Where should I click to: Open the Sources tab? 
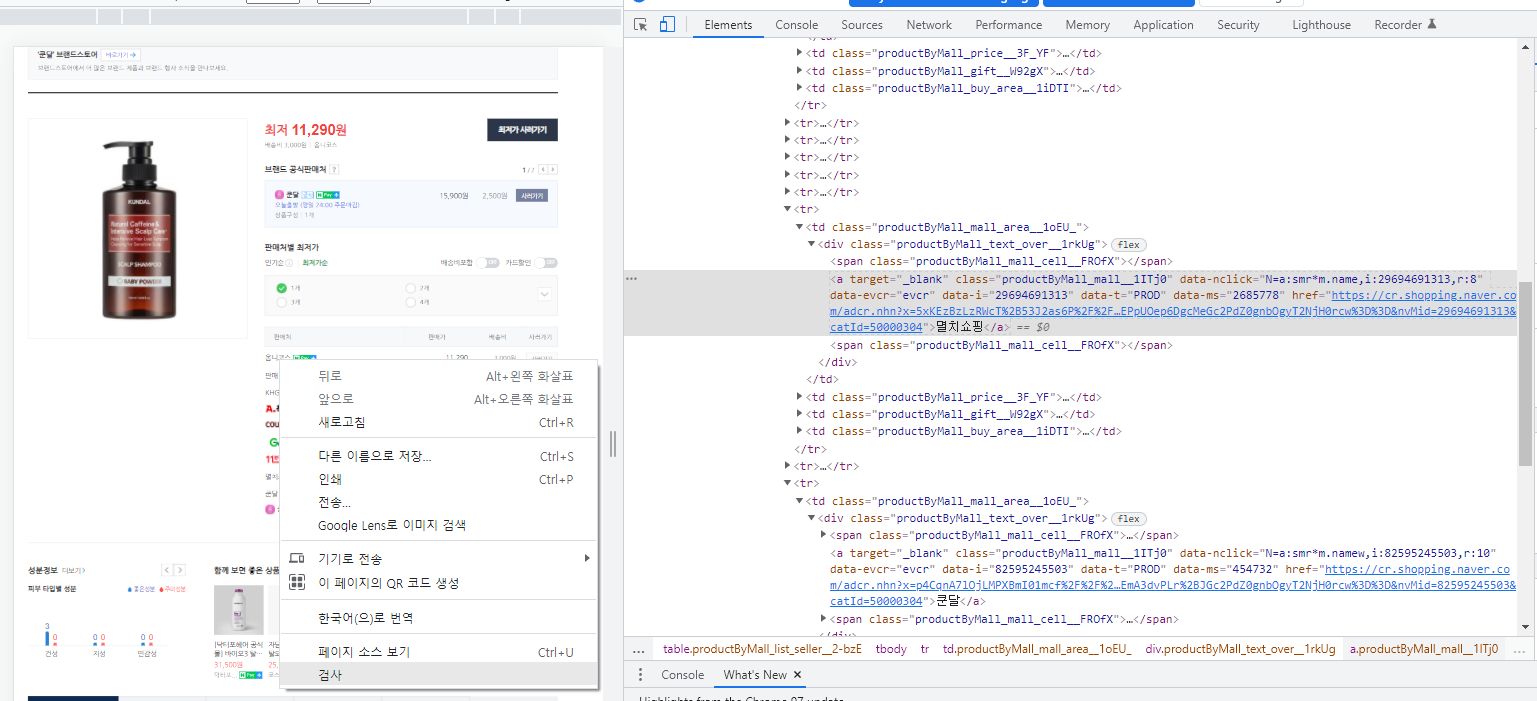coord(862,25)
